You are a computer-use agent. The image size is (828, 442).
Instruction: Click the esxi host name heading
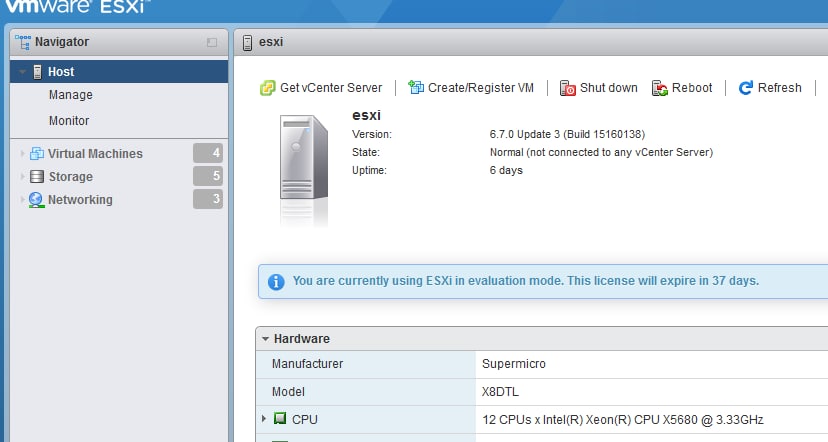pos(366,115)
